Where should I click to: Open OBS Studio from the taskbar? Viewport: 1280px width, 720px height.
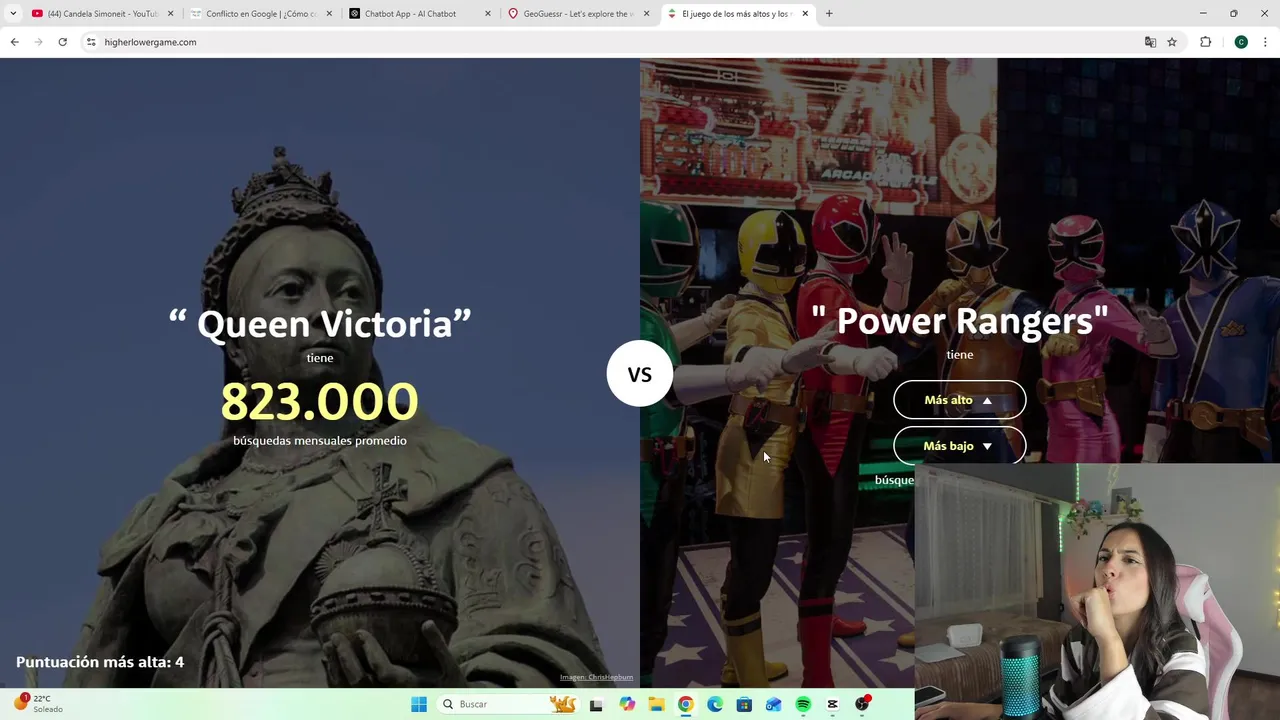click(862, 704)
